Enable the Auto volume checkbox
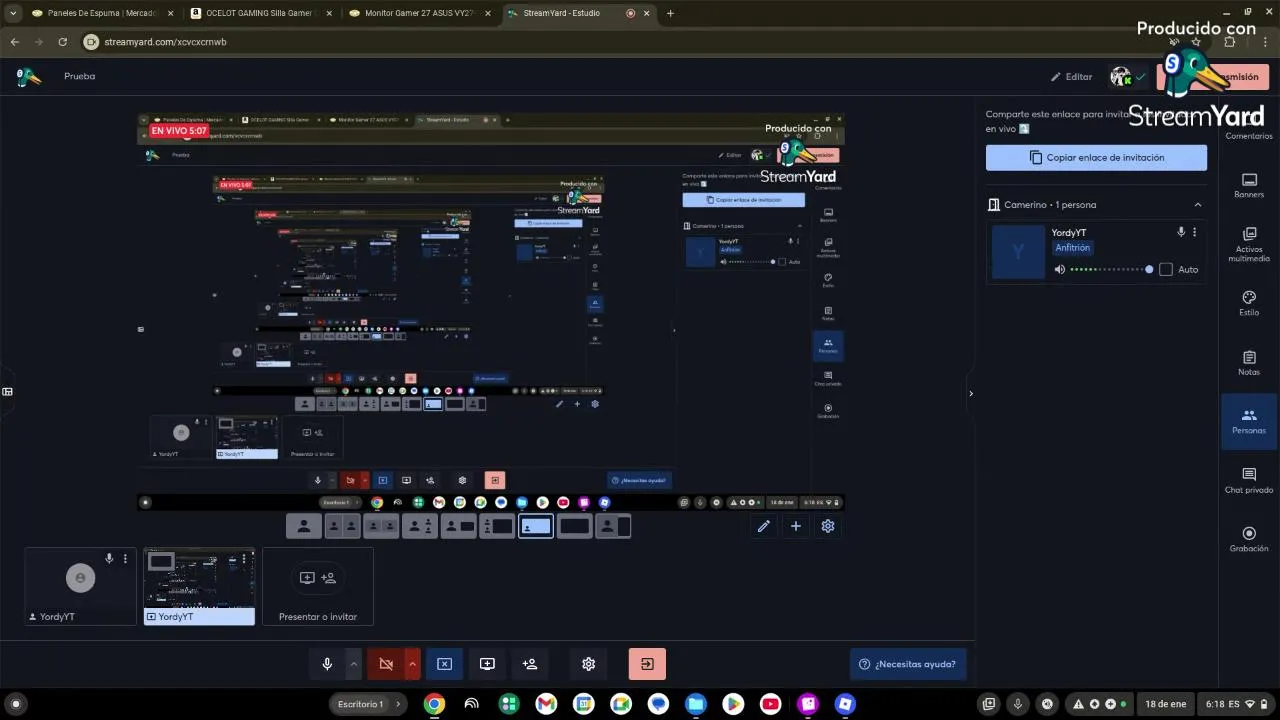The image size is (1280, 720). coord(1166,270)
